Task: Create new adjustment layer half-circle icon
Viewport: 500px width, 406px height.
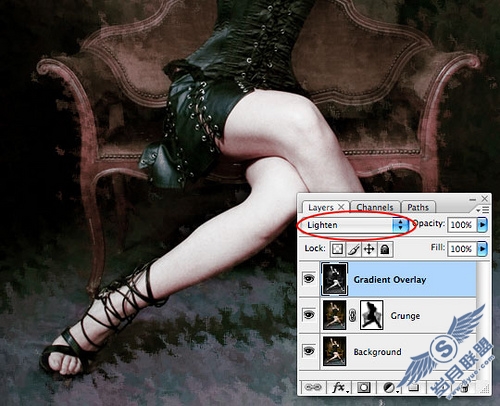Action: point(390,387)
